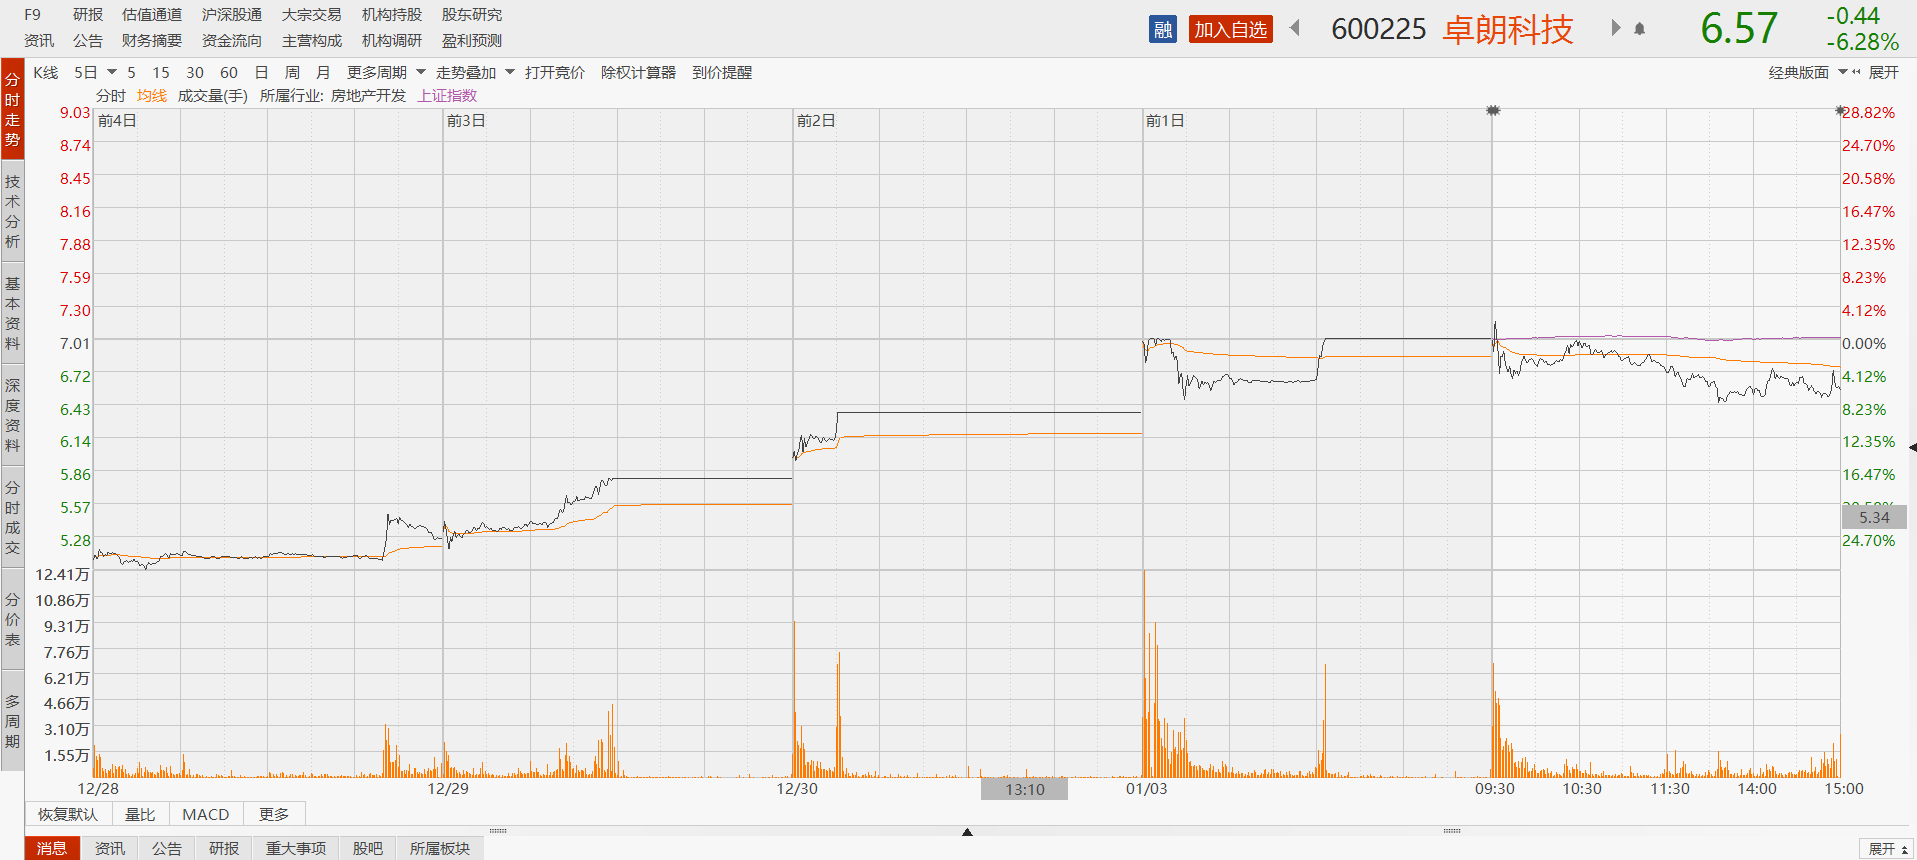Viewport: 1917px width, 860px height.
Task: Go to the previous stock with the left arrow
Action: click(1295, 28)
